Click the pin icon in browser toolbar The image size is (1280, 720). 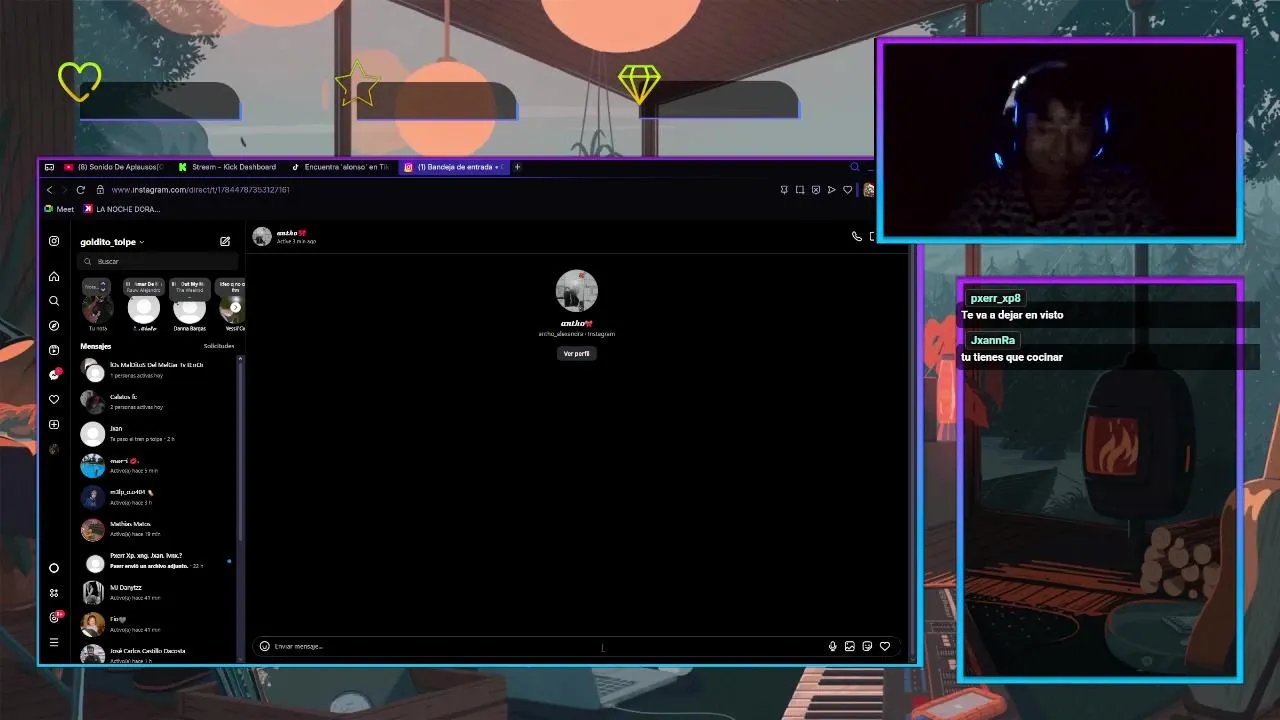(x=784, y=189)
